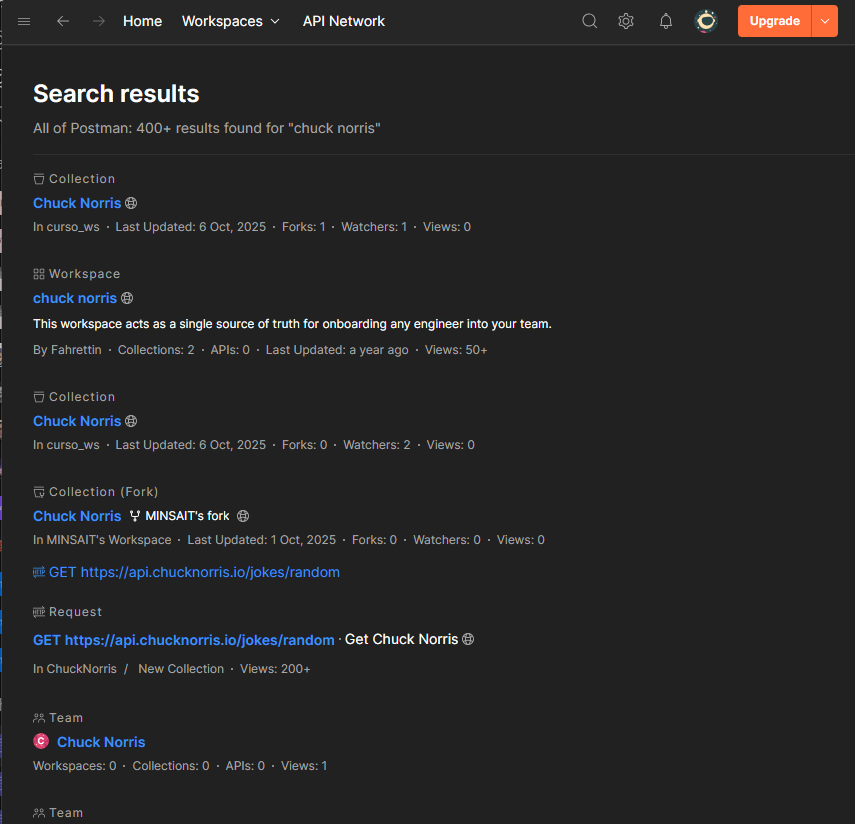Open the chuck norris workspace by Fahrettin

[75, 298]
